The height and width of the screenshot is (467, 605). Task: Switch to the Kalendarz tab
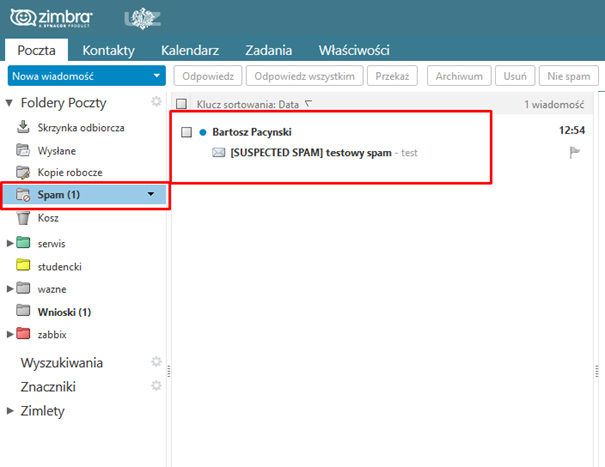[x=197, y=50]
